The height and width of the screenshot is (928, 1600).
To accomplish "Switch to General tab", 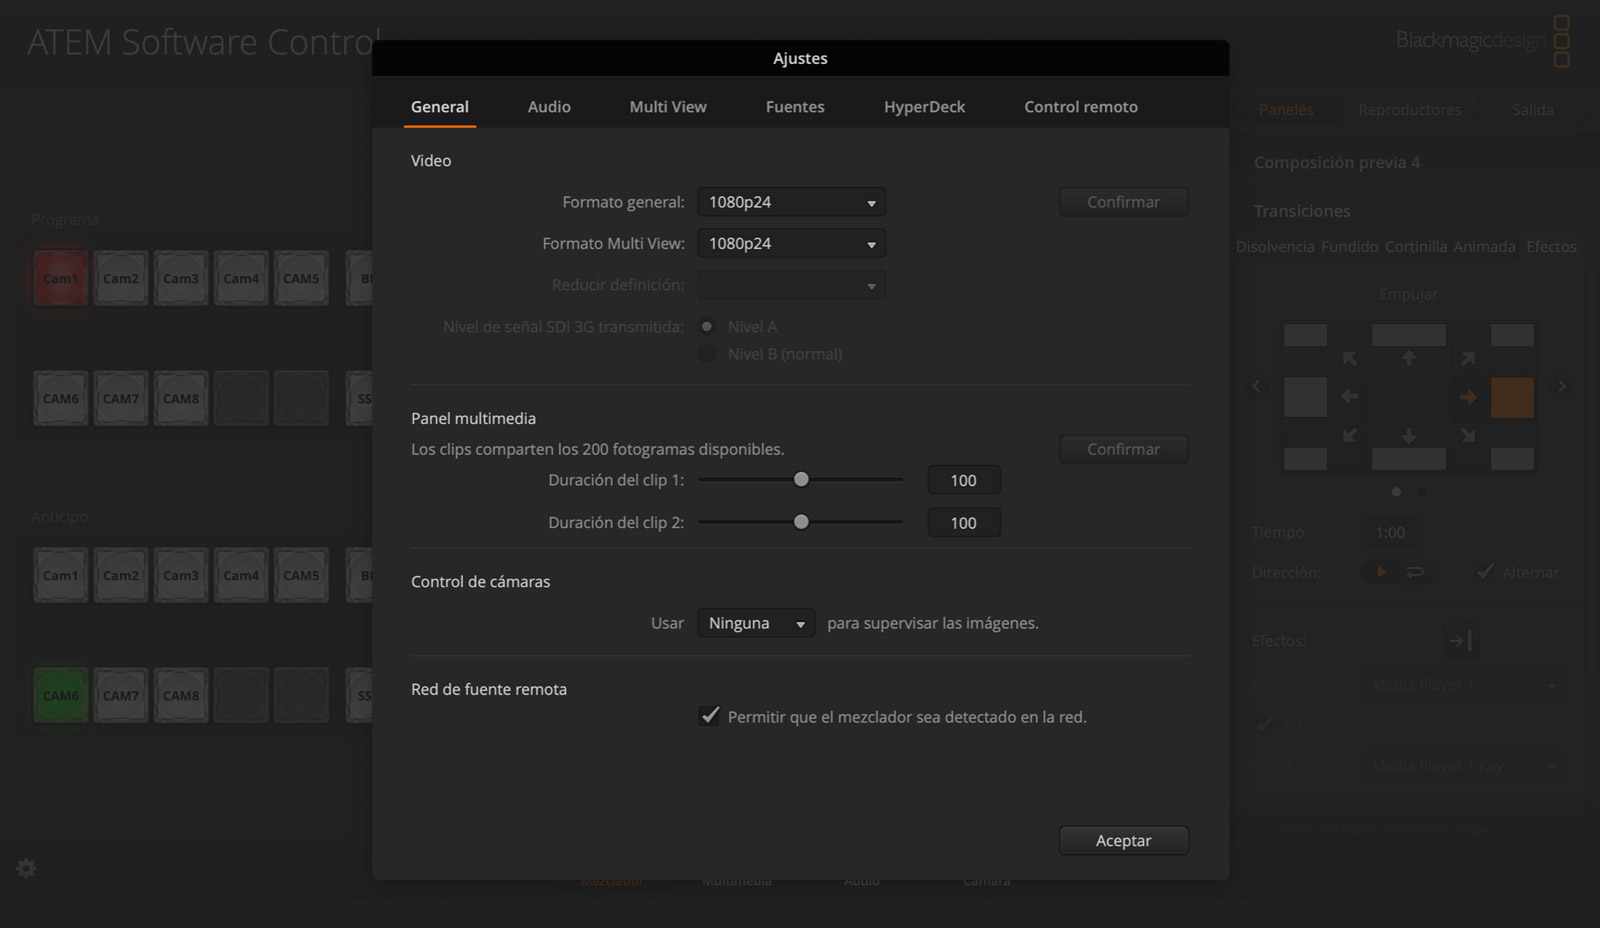I will [440, 107].
